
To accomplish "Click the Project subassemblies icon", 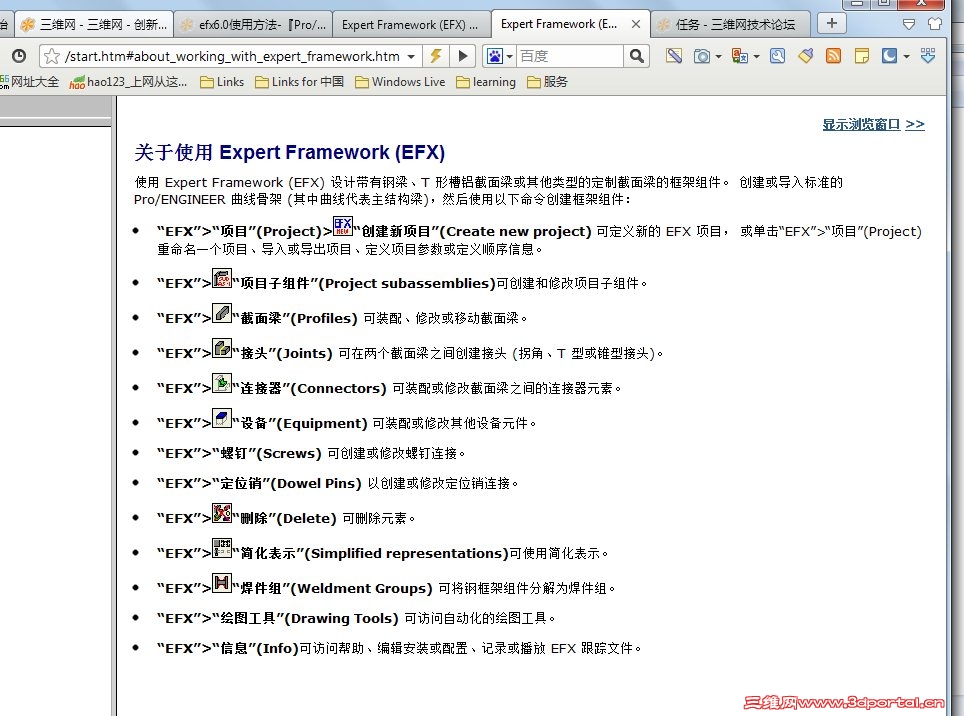I will tap(222, 278).
